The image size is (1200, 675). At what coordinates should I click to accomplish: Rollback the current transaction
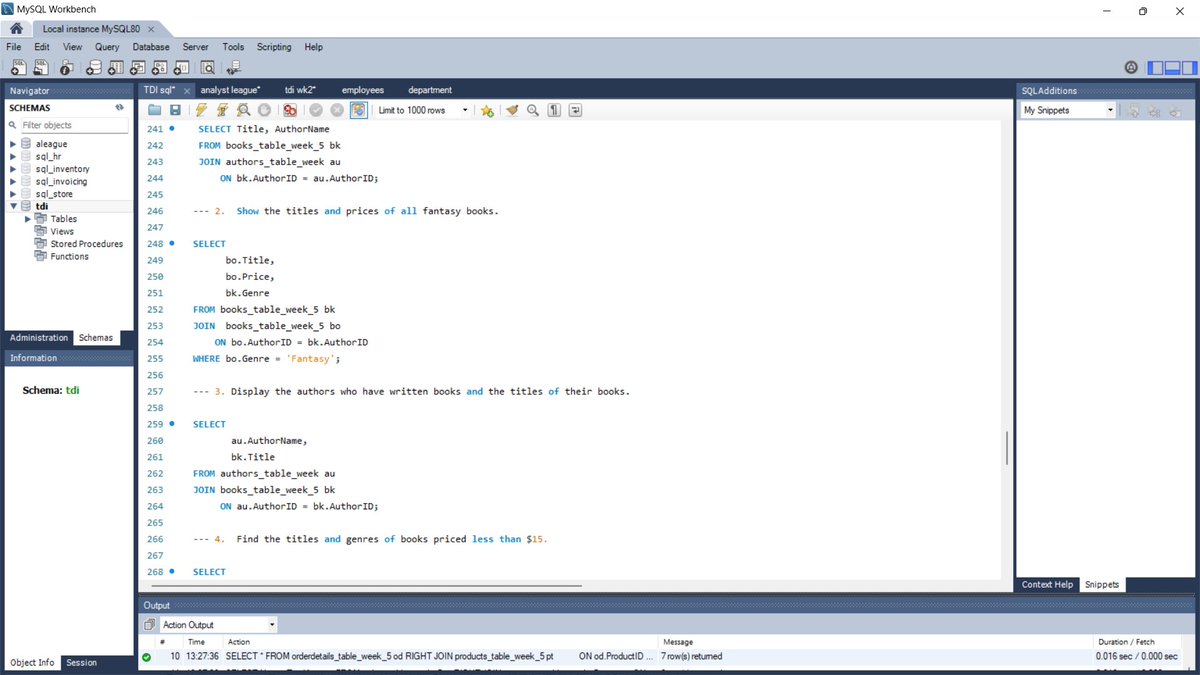pos(337,110)
